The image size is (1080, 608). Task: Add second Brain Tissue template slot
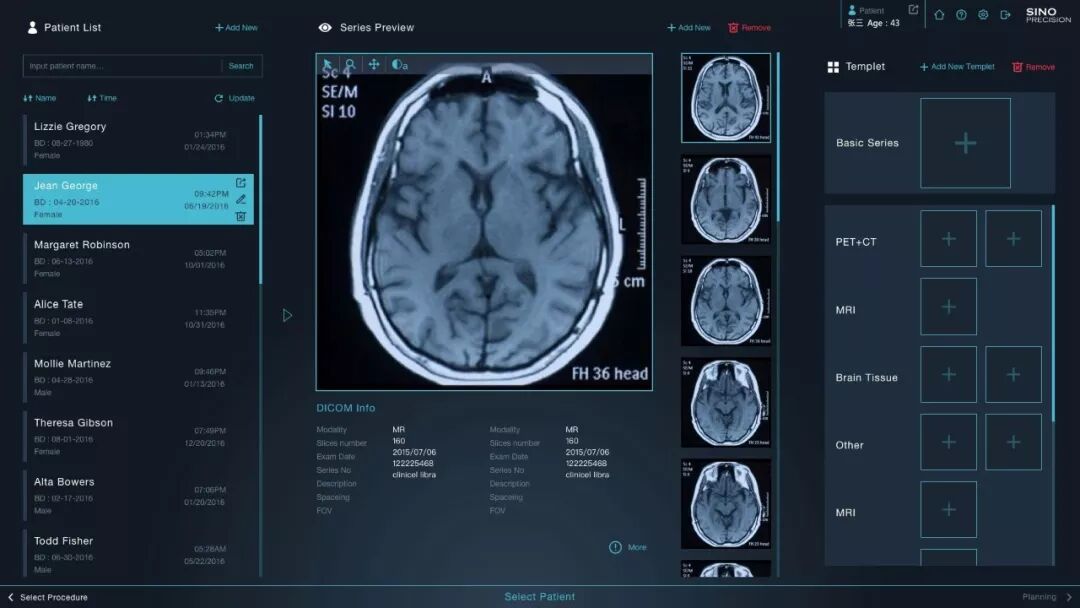[1013, 375]
